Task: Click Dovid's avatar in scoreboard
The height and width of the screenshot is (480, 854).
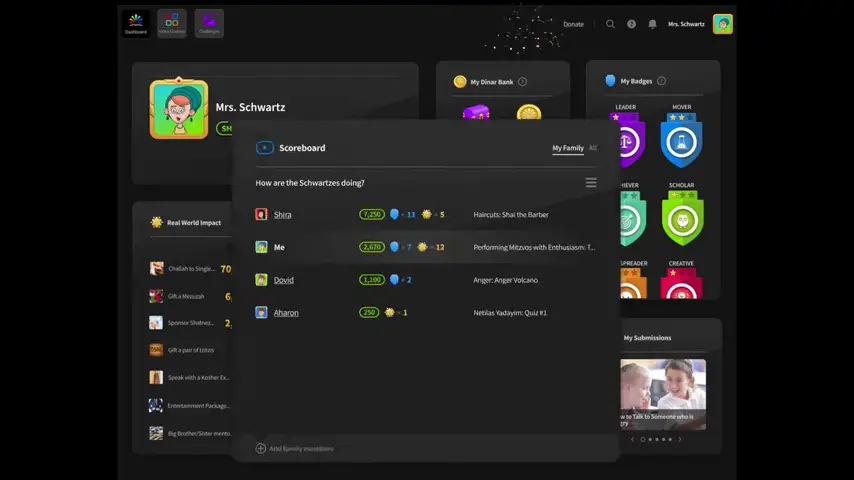Action: point(261,280)
